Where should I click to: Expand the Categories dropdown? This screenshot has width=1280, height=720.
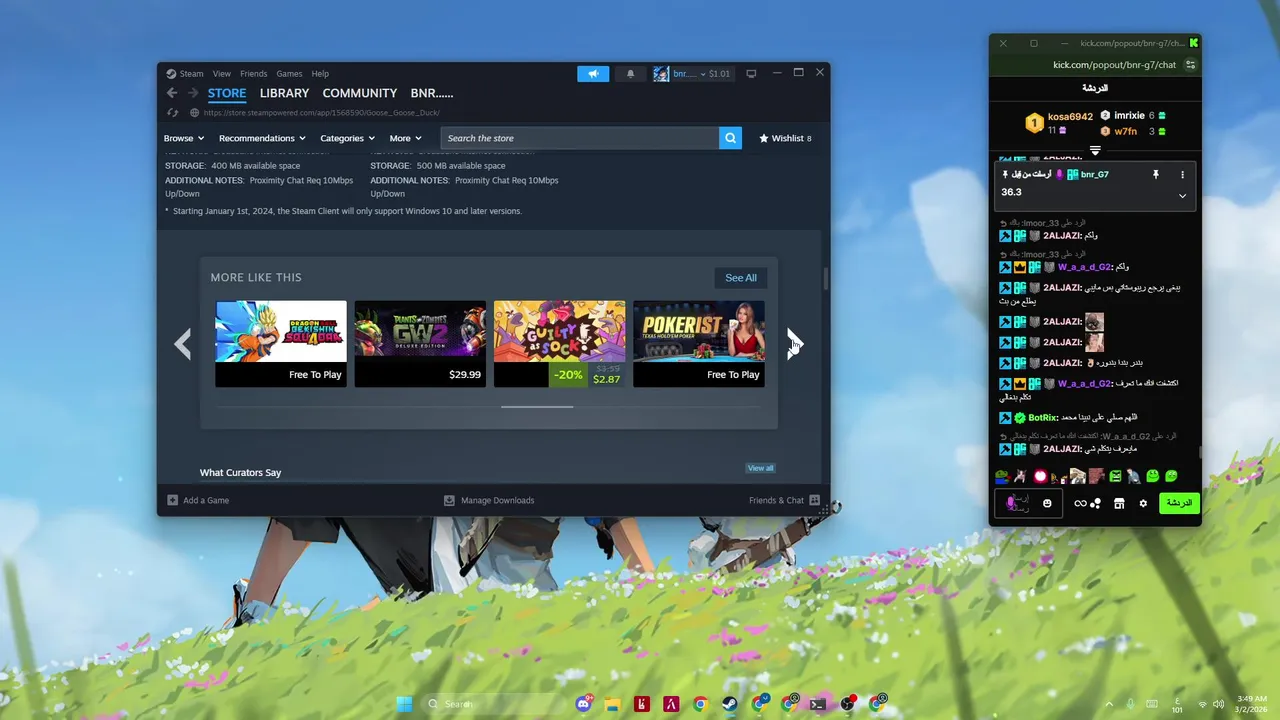[347, 138]
